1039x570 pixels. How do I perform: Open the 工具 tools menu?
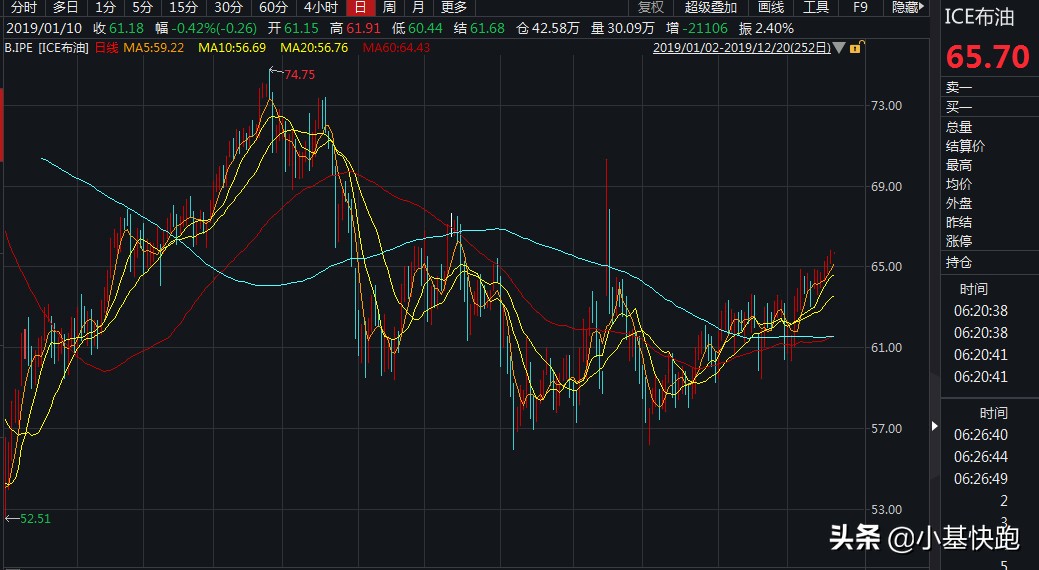[816, 7]
